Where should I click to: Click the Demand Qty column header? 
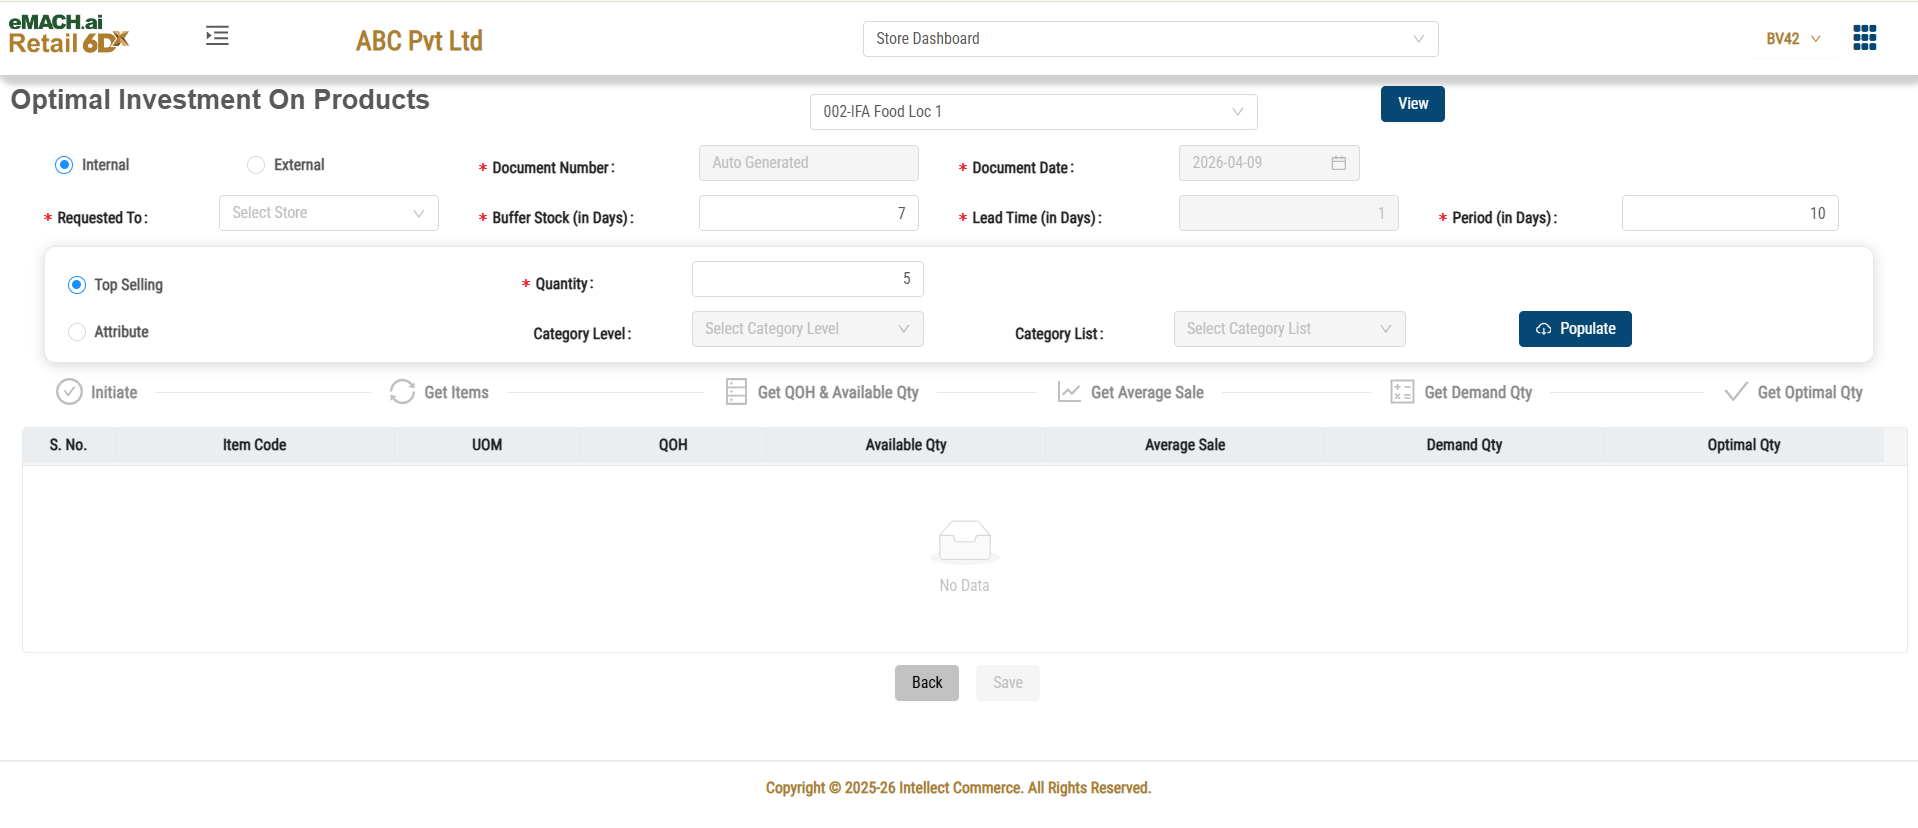tap(1464, 445)
